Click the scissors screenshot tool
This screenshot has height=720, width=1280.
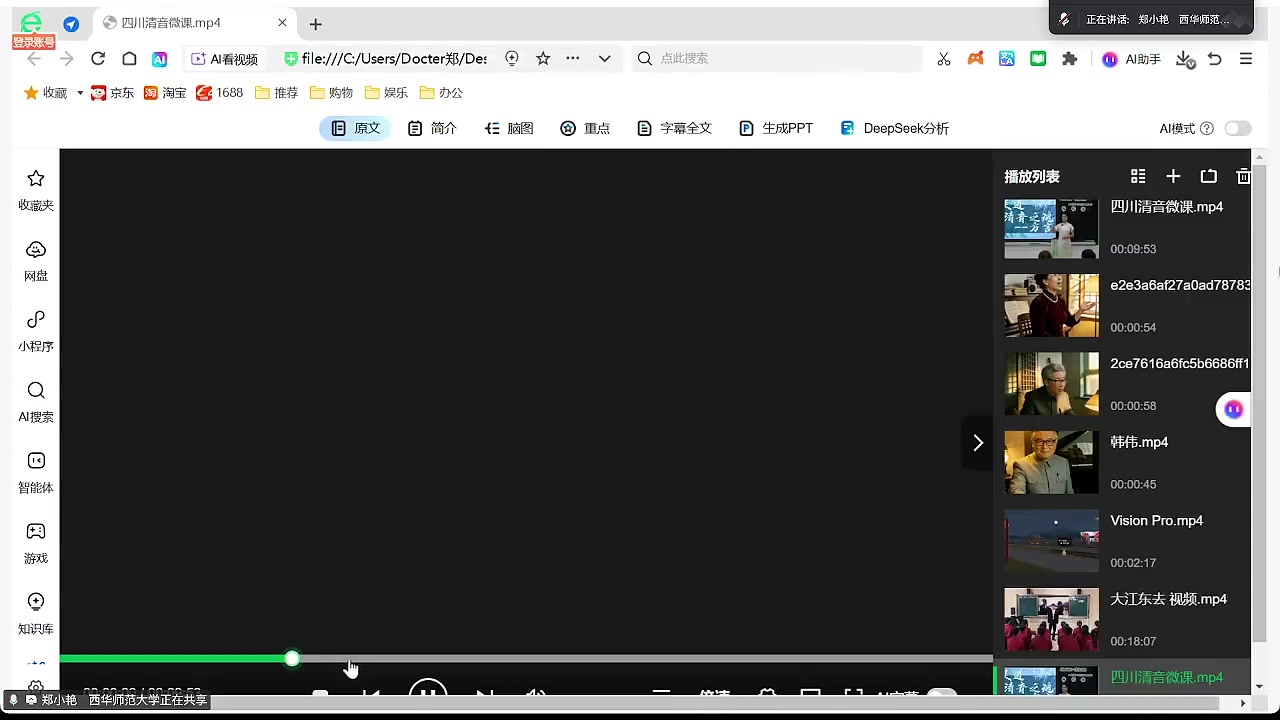(943, 59)
